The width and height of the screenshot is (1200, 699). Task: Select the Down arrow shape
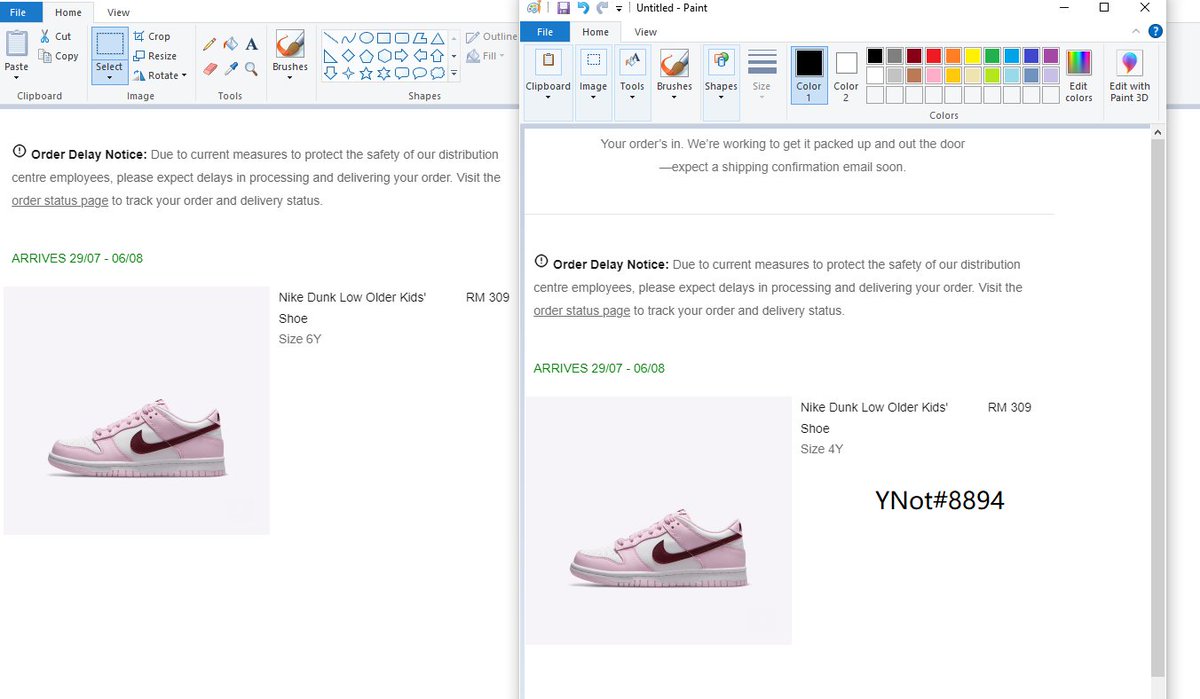[x=330, y=73]
